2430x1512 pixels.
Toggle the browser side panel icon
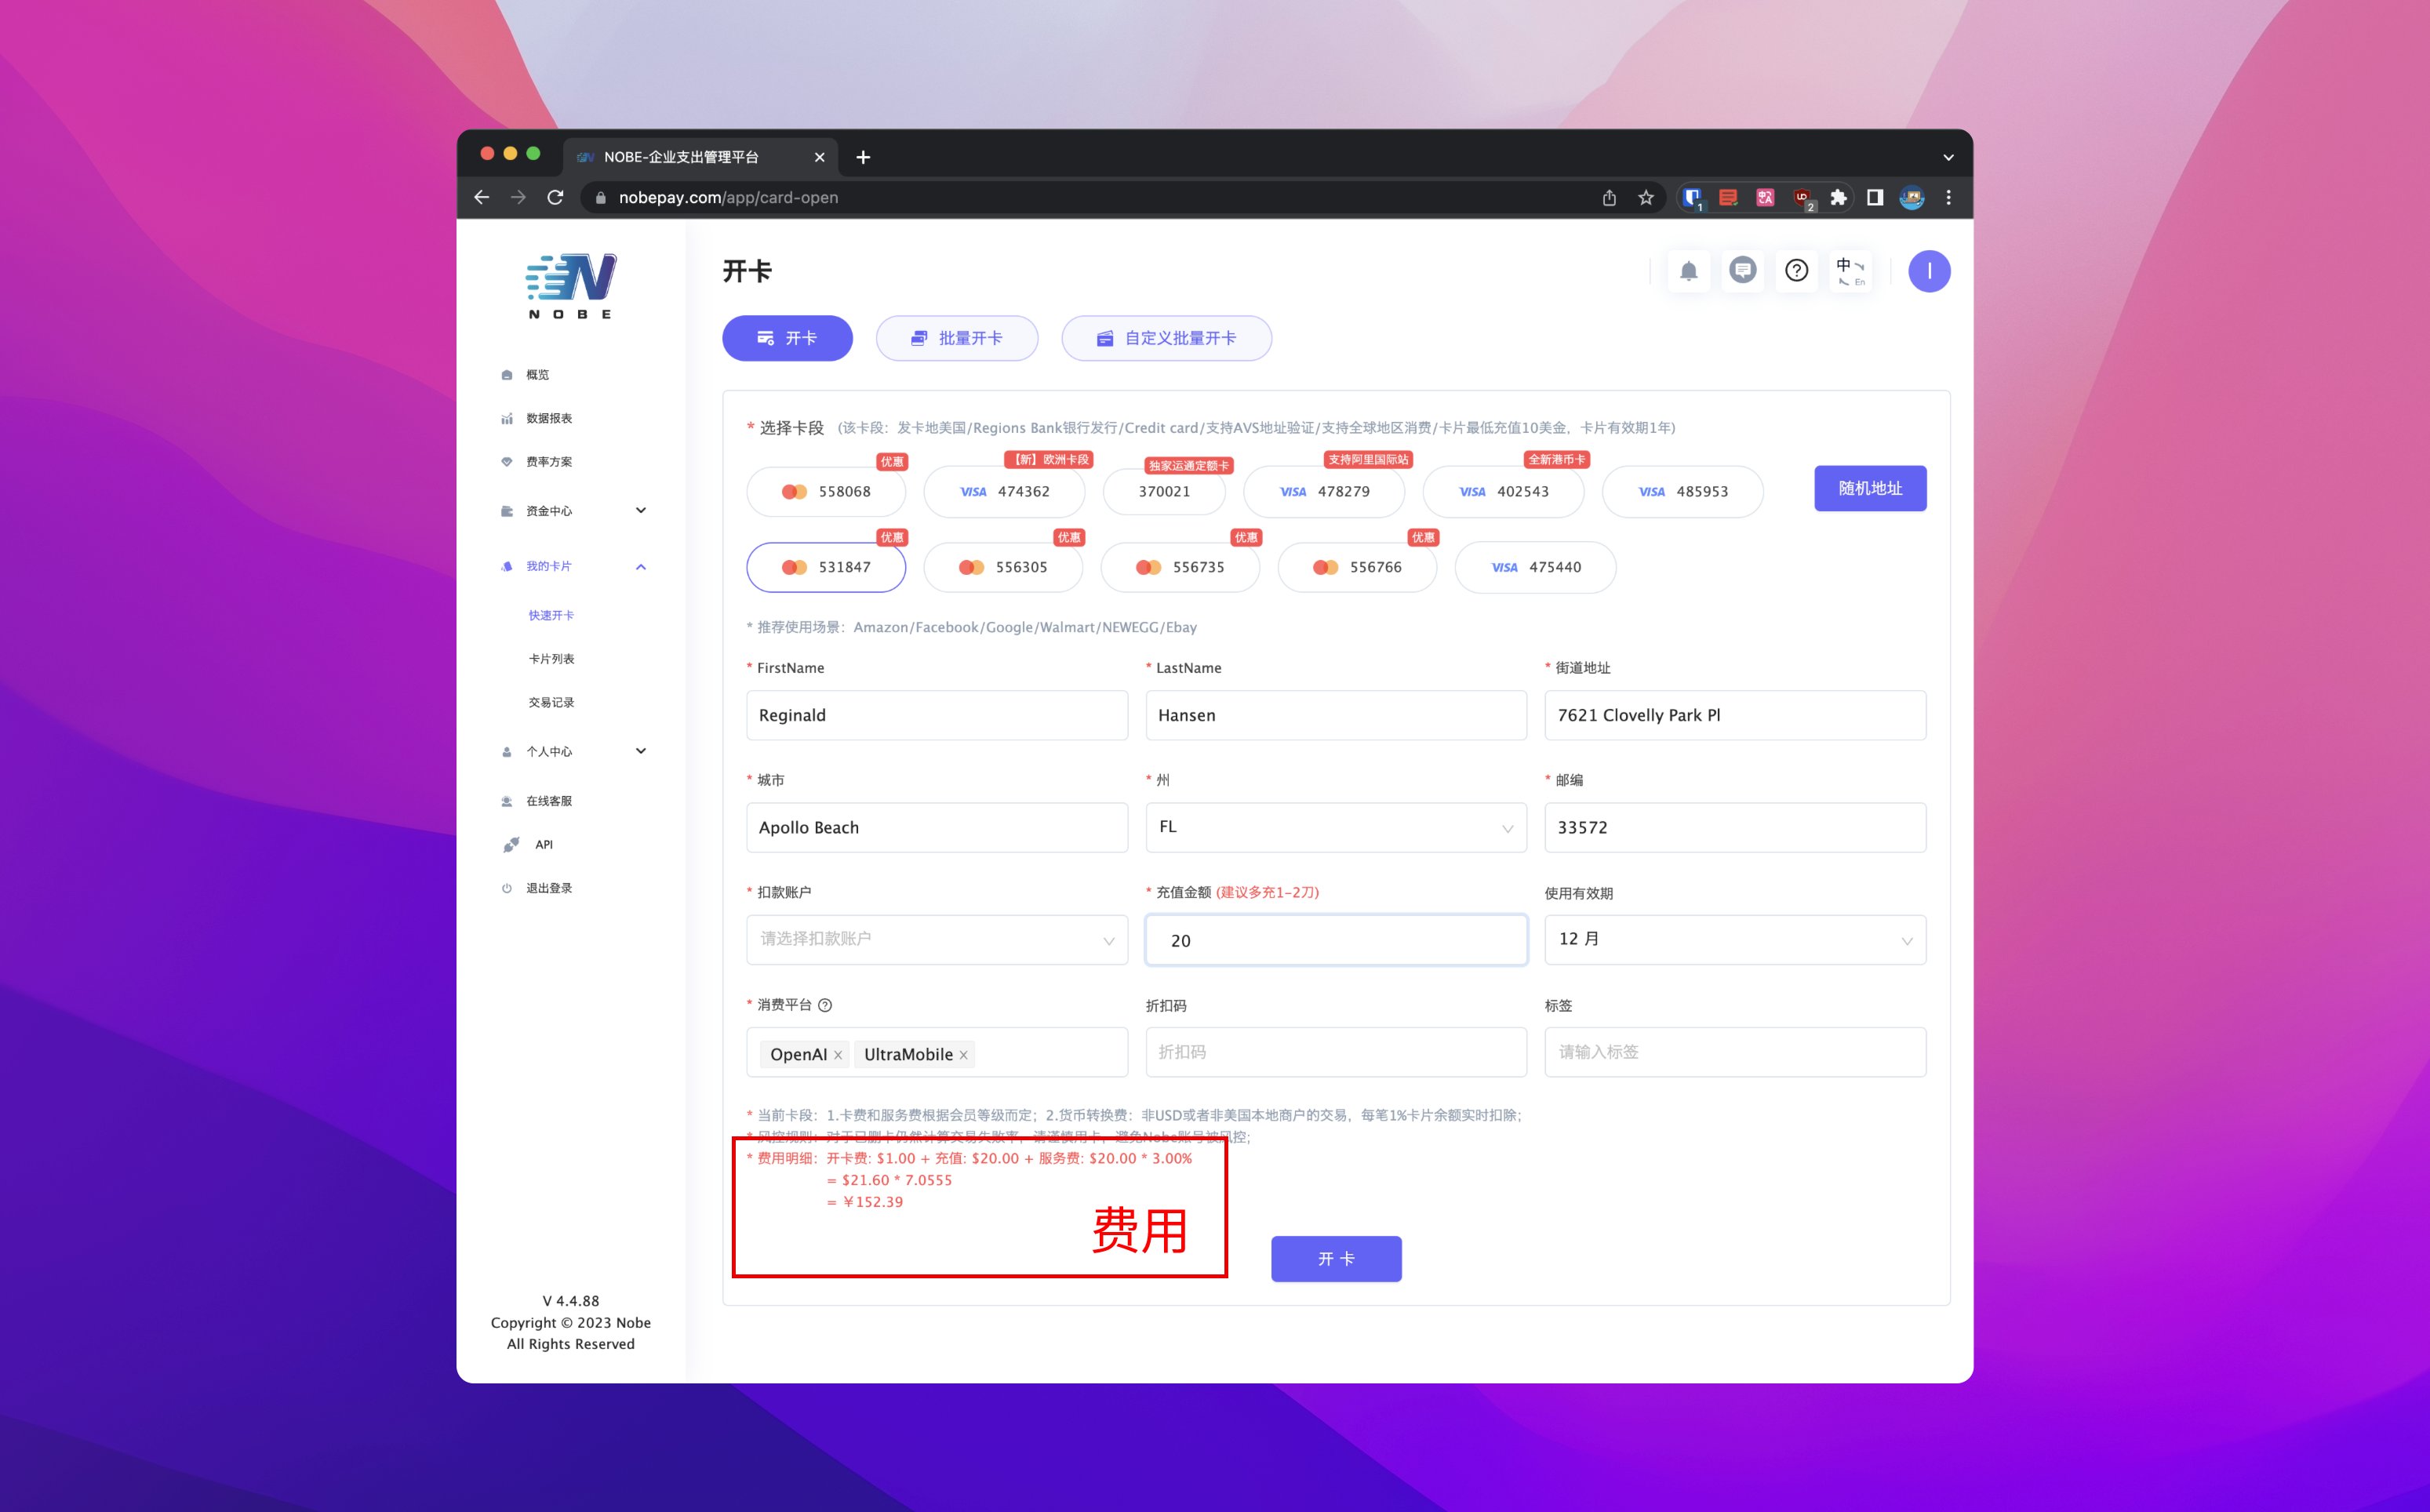point(1875,198)
